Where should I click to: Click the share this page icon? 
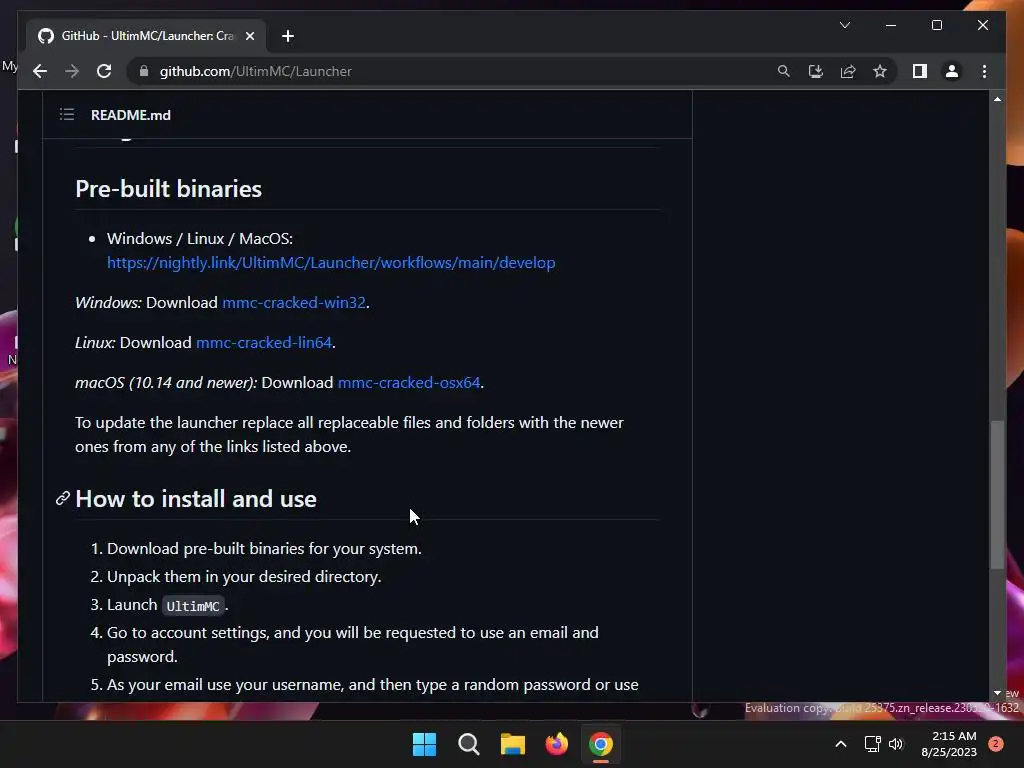coord(848,71)
